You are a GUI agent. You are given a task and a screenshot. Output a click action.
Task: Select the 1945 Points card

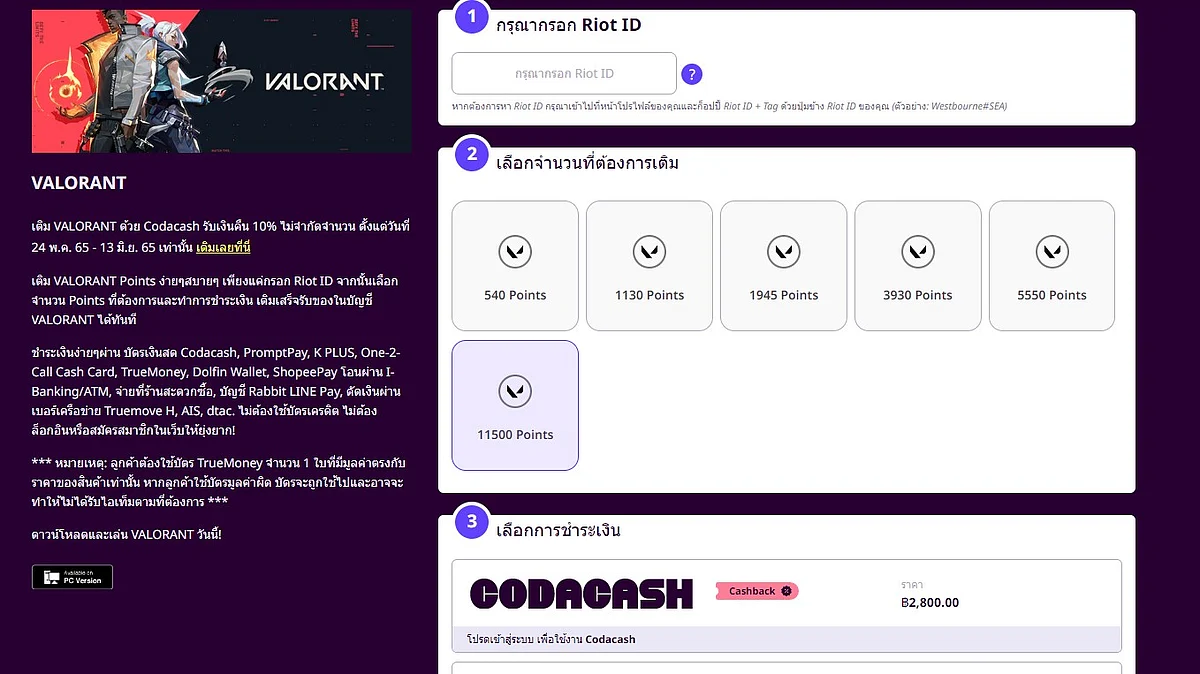pos(783,266)
